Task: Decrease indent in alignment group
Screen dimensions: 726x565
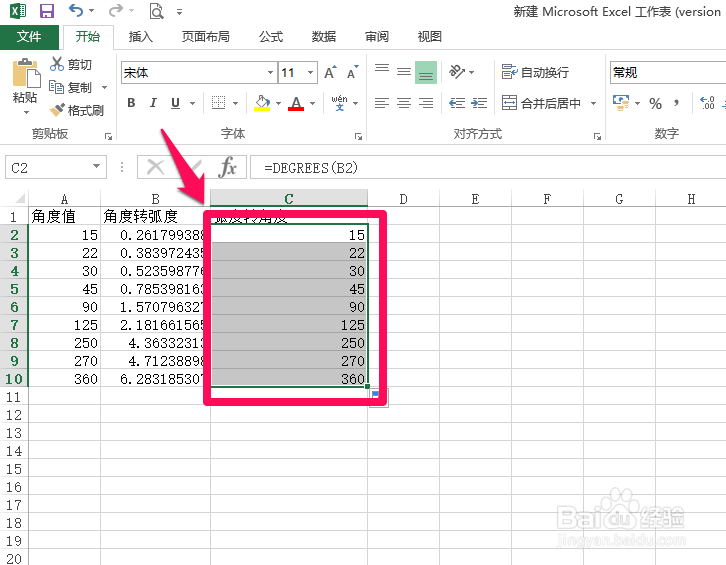Action: (457, 103)
